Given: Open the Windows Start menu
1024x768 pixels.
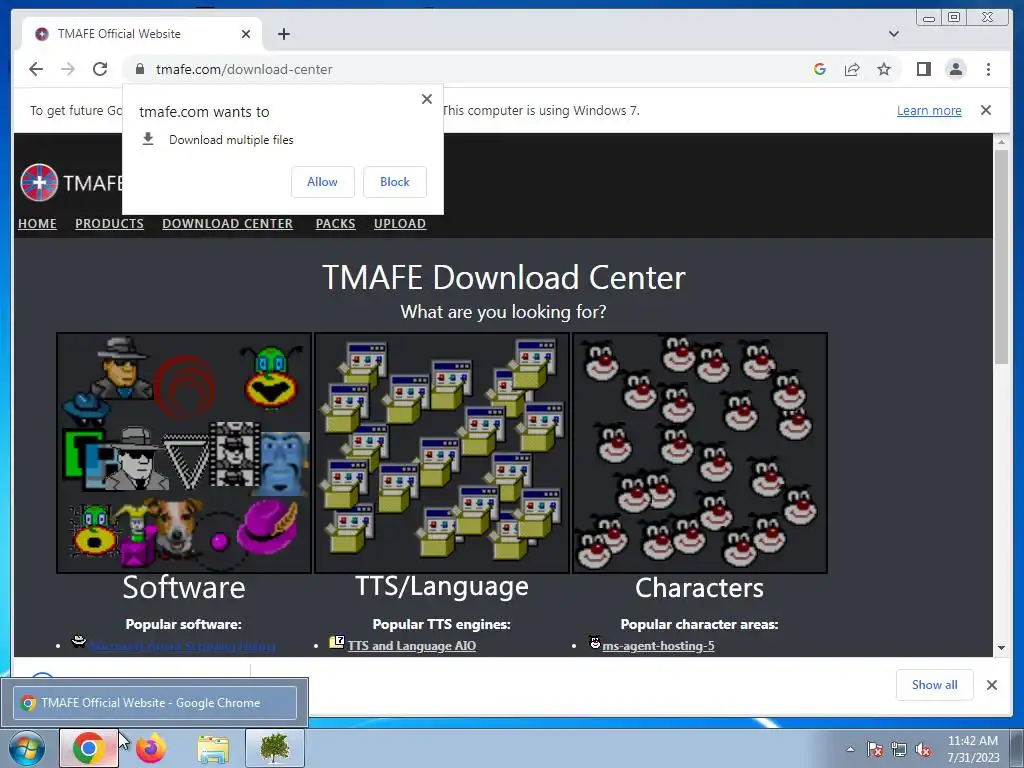Looking at the screenshot, I should 27,748.
